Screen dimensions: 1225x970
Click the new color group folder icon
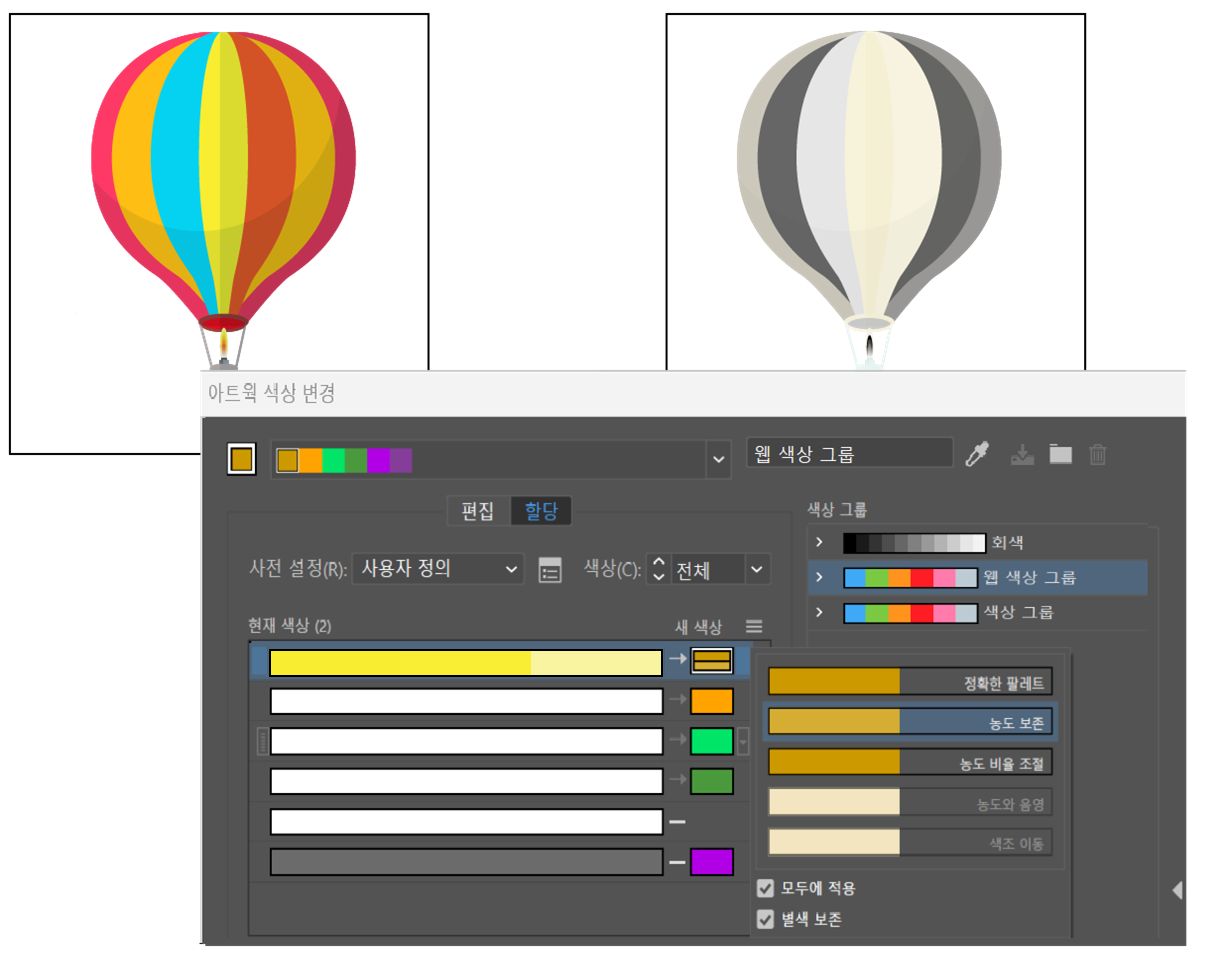point(1060,454)
